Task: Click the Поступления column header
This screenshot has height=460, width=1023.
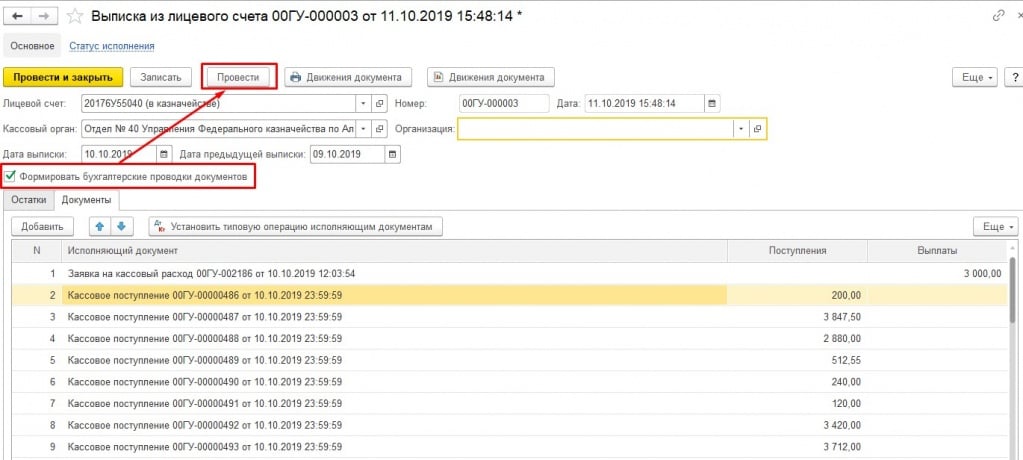Action: click(797, 251)
